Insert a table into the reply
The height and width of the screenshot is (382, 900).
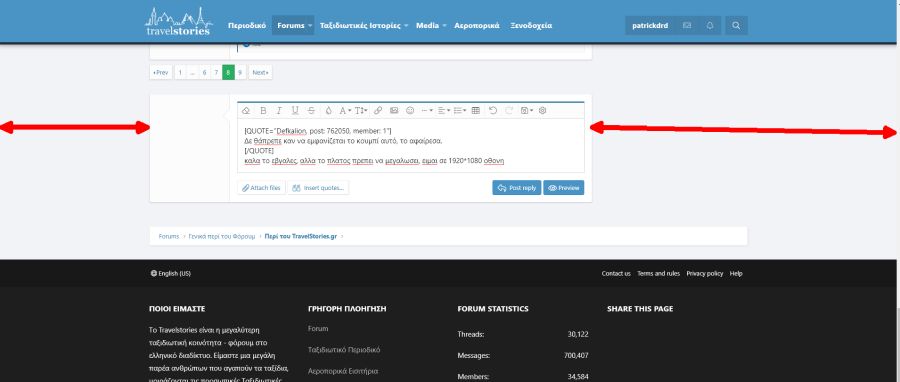point(475,111)
